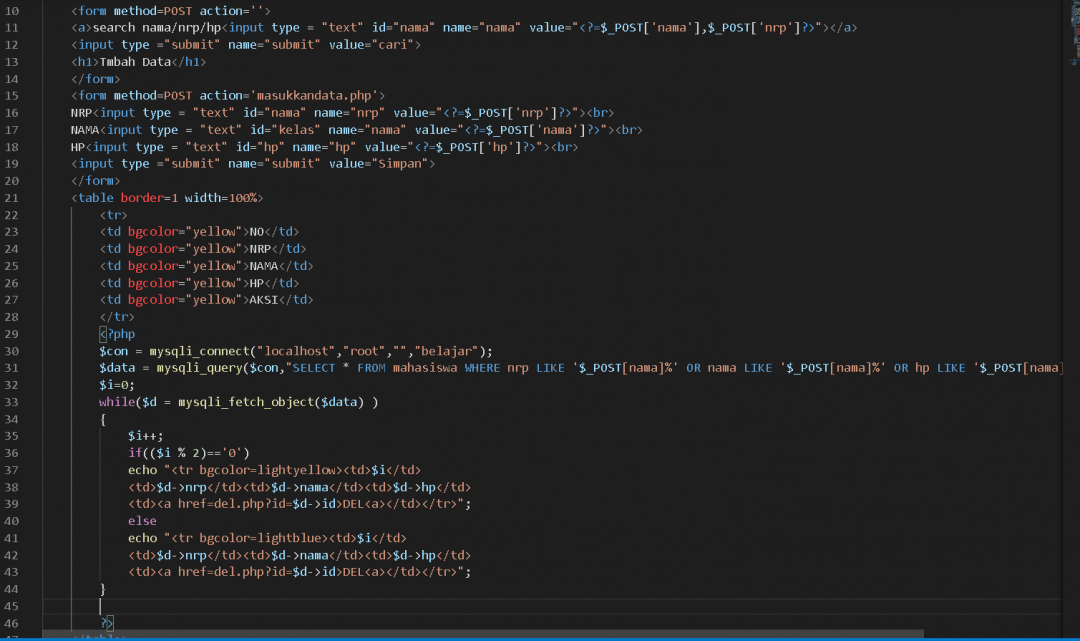This screenshot has height=641, width=1080.
Task: Click the opening <?php tag on line 29
Action: [x=117, y=334]
